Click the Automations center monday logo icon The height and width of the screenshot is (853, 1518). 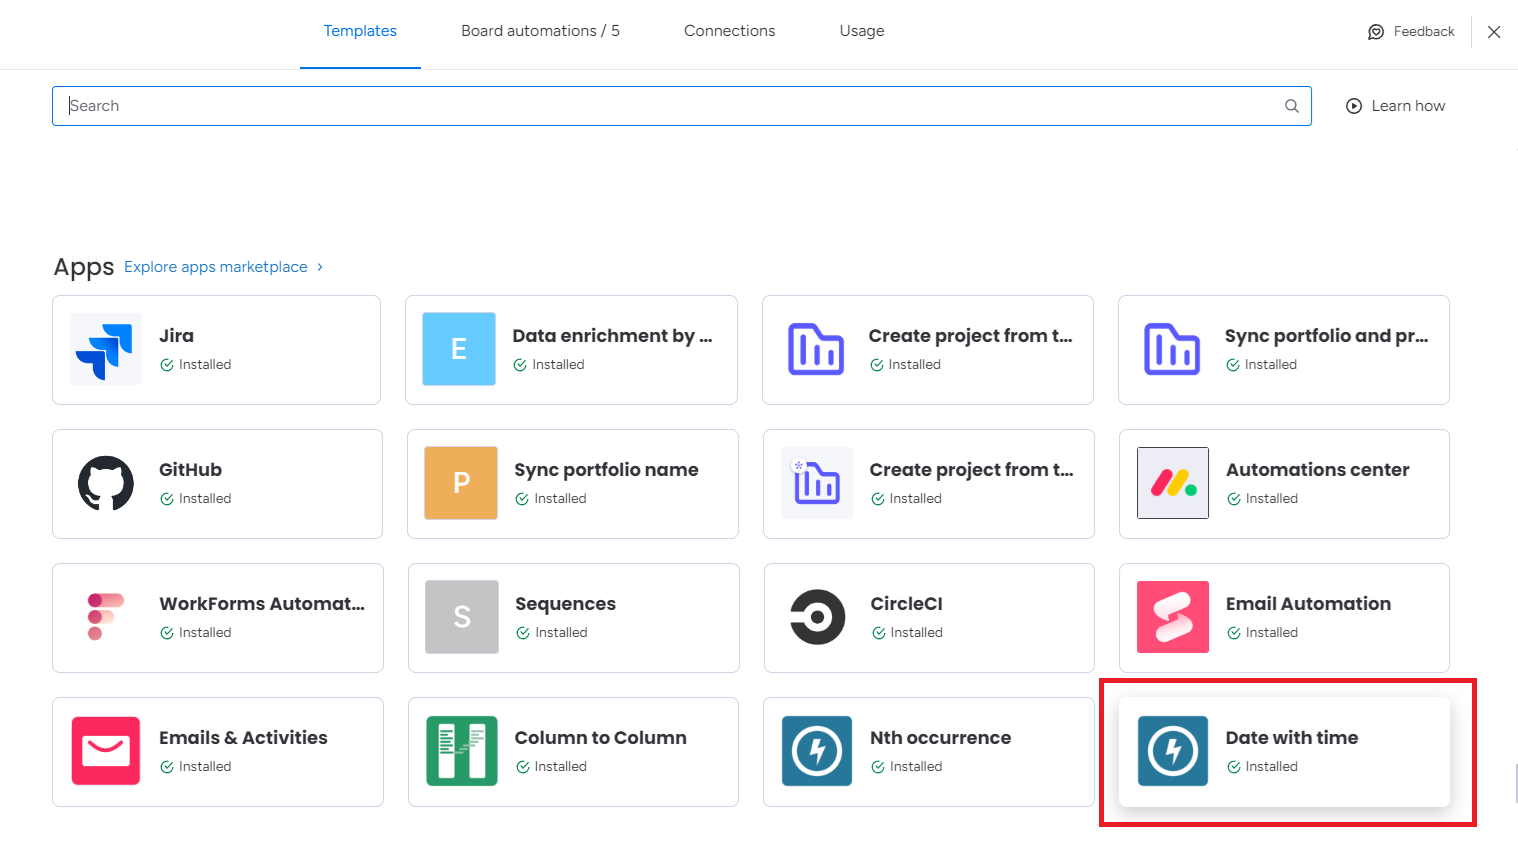coord(1173,483)
